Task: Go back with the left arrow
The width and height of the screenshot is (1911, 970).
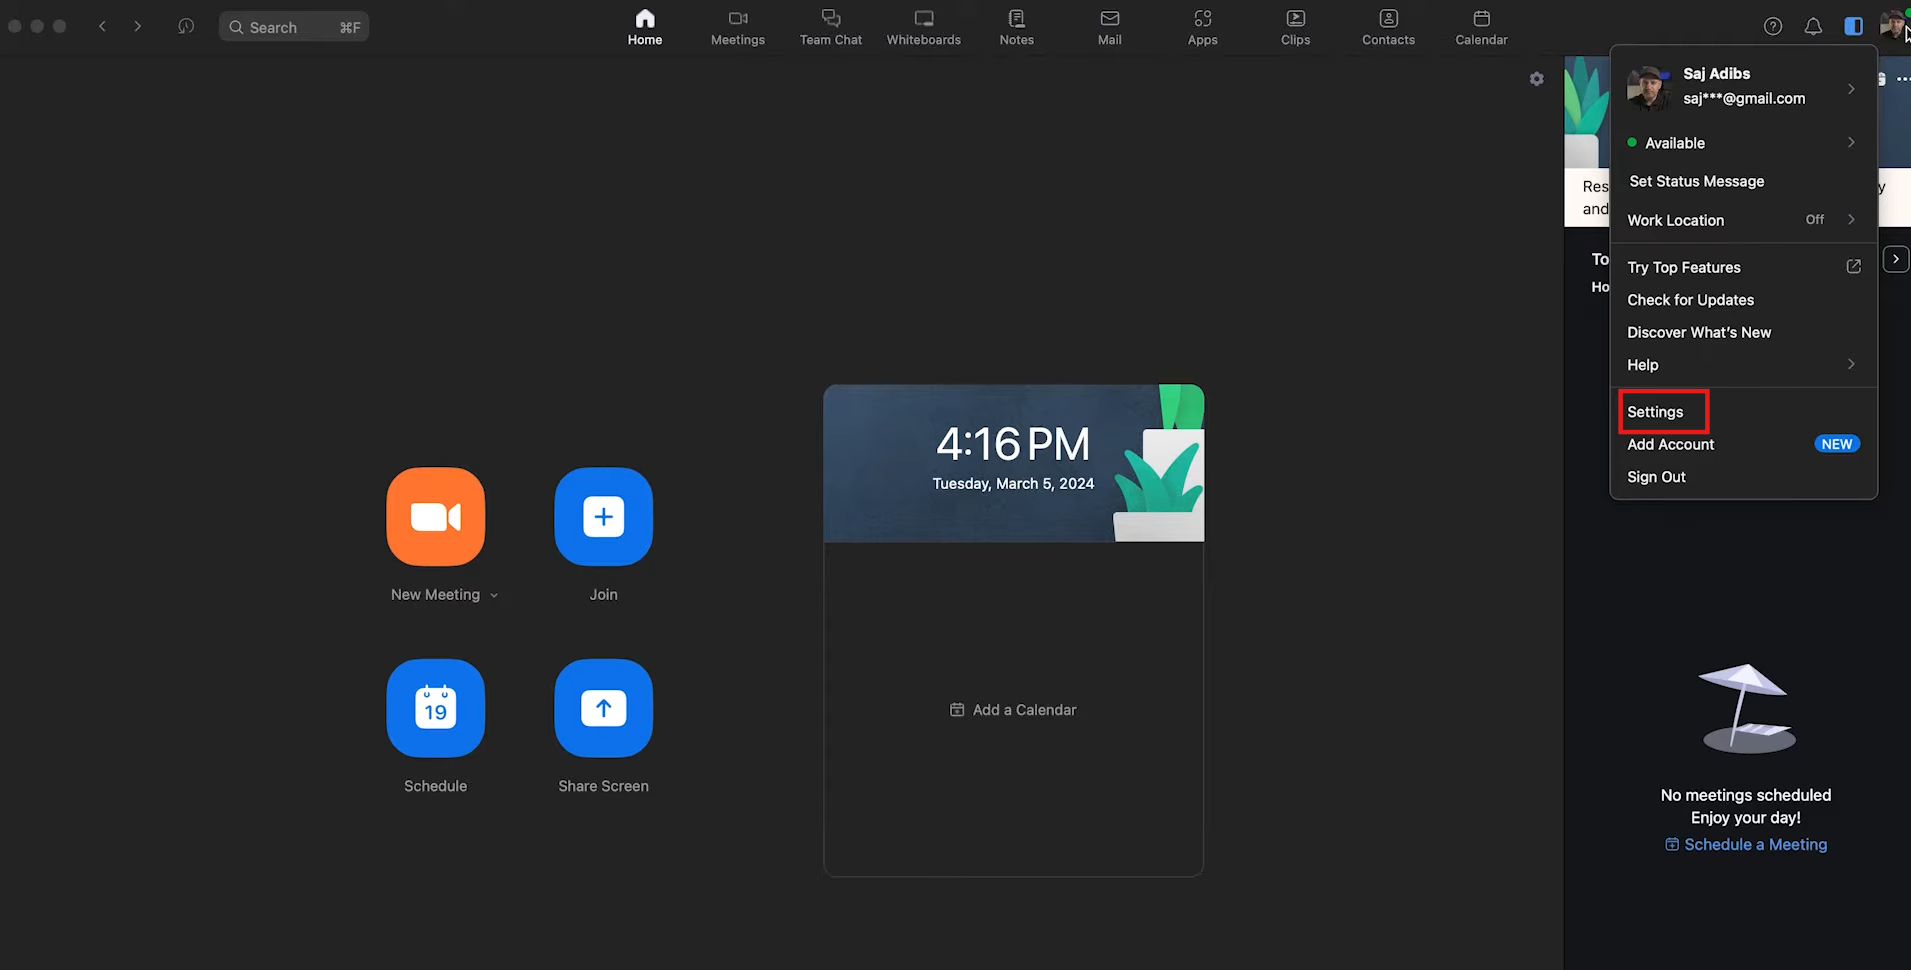Action: 102,26
